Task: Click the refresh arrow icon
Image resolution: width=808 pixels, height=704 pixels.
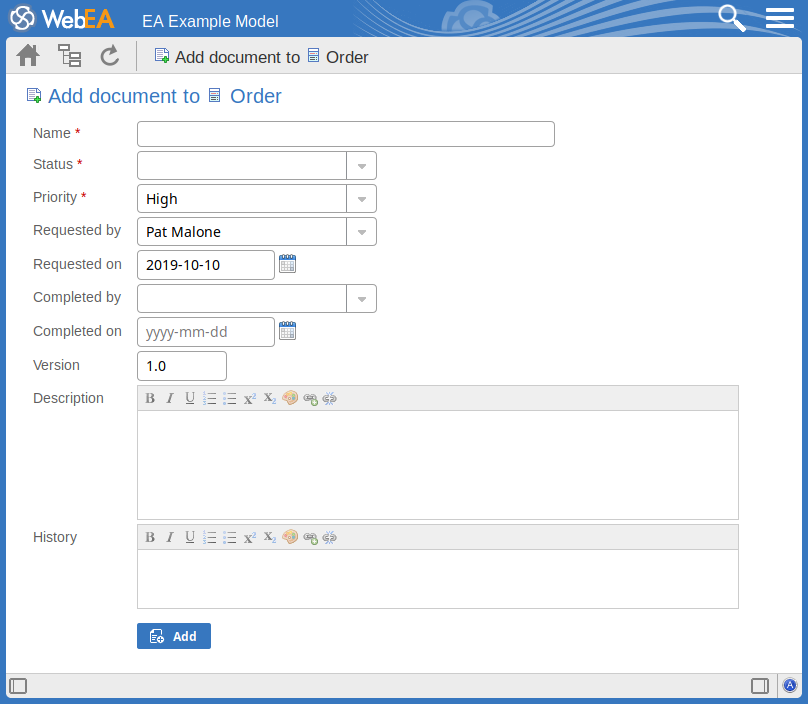Action: coord(110,56)
